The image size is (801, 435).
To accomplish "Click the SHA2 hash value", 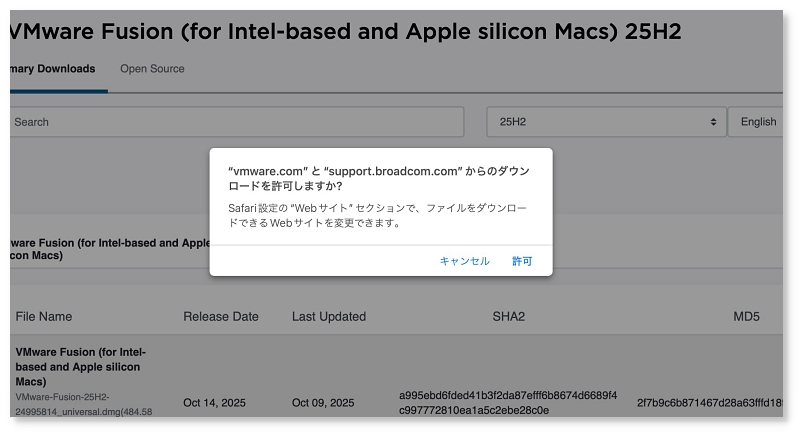I will (x=508, y=403).
